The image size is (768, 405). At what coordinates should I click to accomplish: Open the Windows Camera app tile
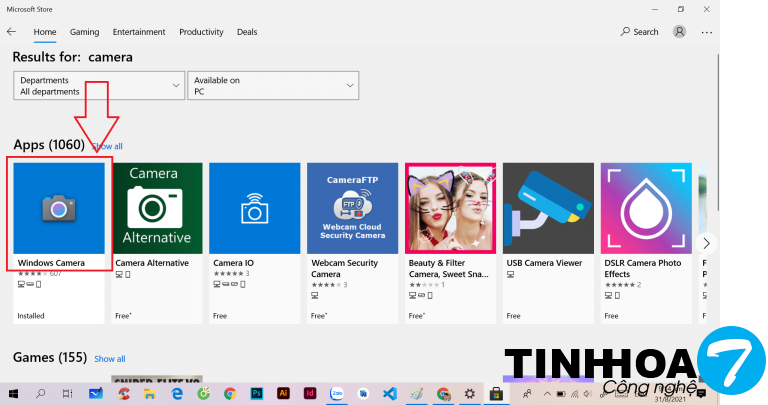59,208
